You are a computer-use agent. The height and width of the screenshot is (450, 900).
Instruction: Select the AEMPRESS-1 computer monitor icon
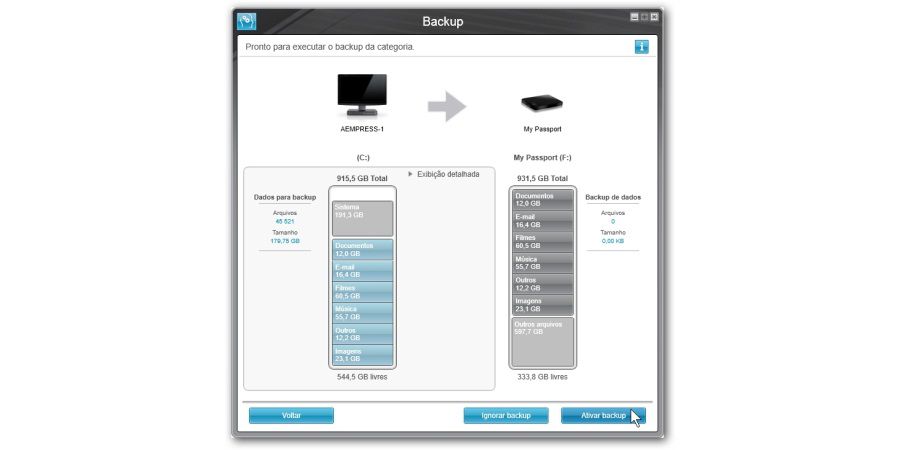(x=362, y=95)
